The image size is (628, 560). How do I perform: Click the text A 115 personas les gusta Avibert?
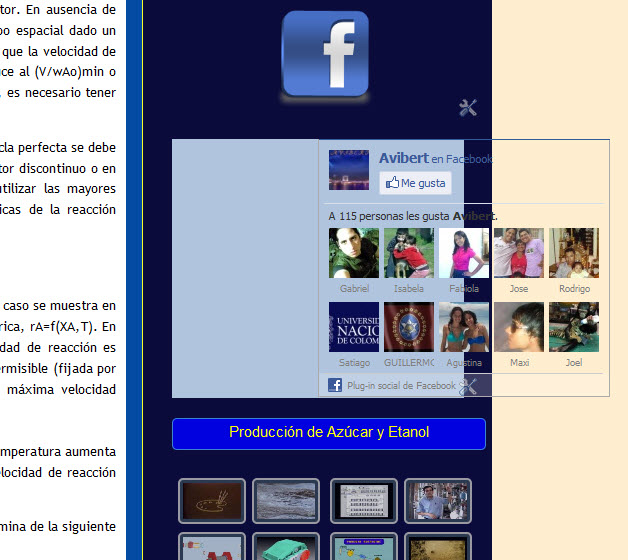(x=413, y=216)
